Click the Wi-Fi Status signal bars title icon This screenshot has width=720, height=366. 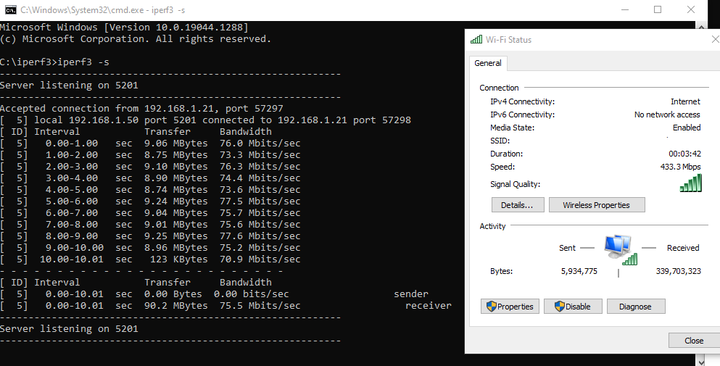click(476, 39)
